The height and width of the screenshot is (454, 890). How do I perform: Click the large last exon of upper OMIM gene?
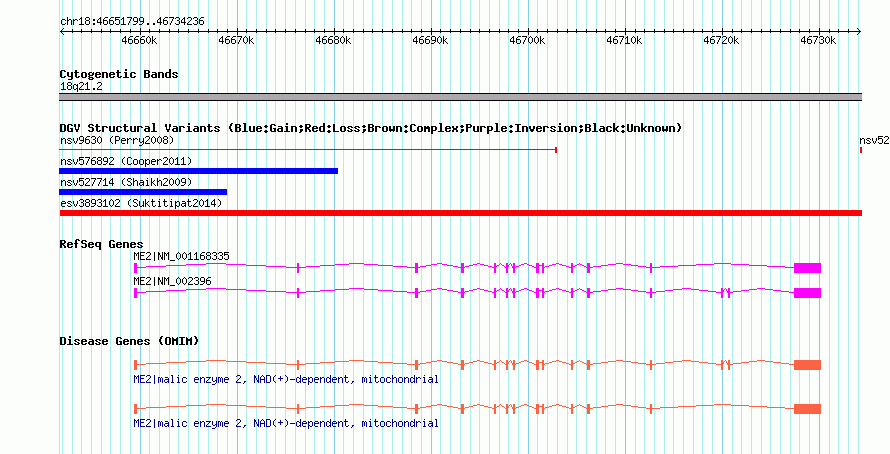807,365
